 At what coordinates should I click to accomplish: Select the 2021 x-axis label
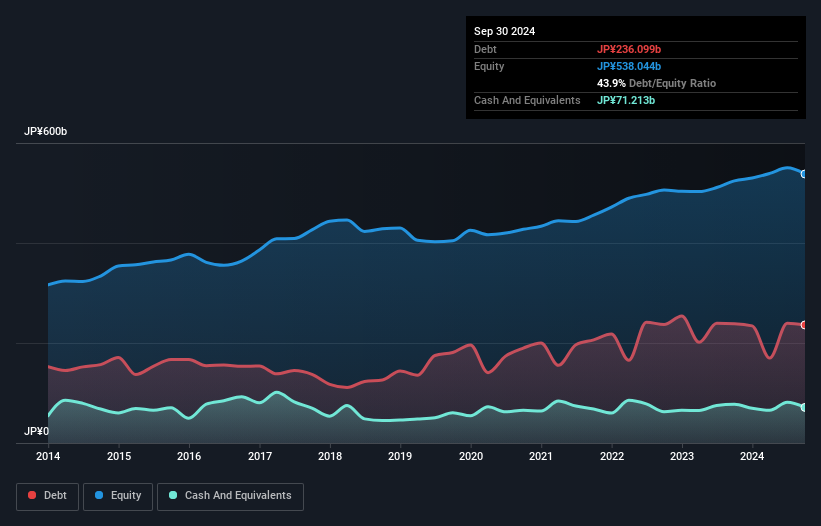point(541,456)
